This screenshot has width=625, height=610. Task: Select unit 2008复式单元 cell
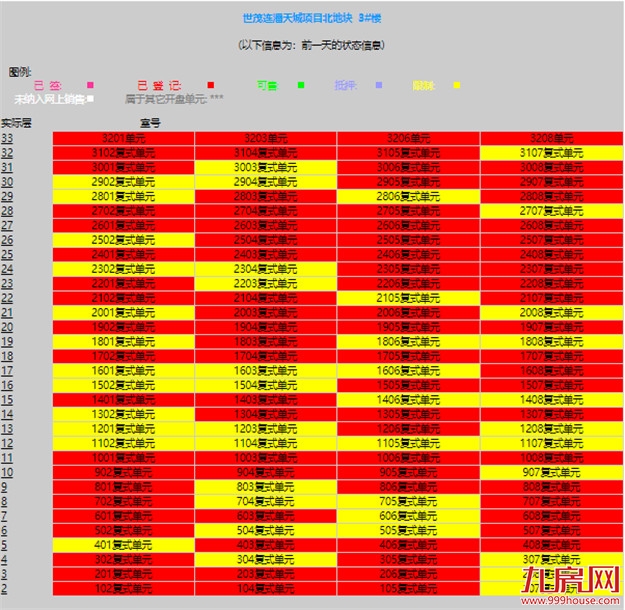pos(551,312)
